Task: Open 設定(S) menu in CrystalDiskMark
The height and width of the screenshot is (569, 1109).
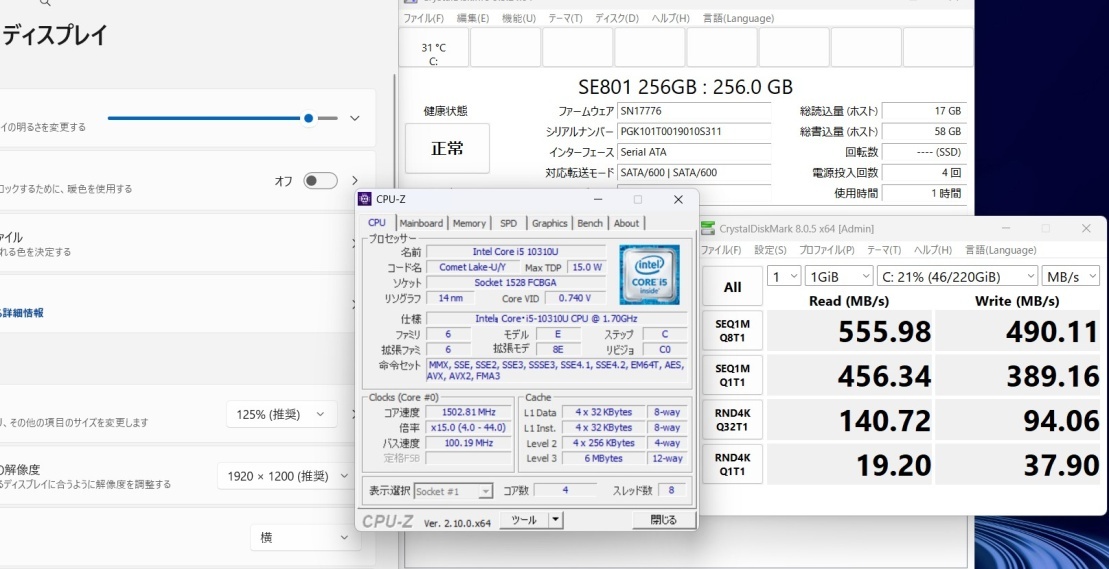Action: point(770,250)
